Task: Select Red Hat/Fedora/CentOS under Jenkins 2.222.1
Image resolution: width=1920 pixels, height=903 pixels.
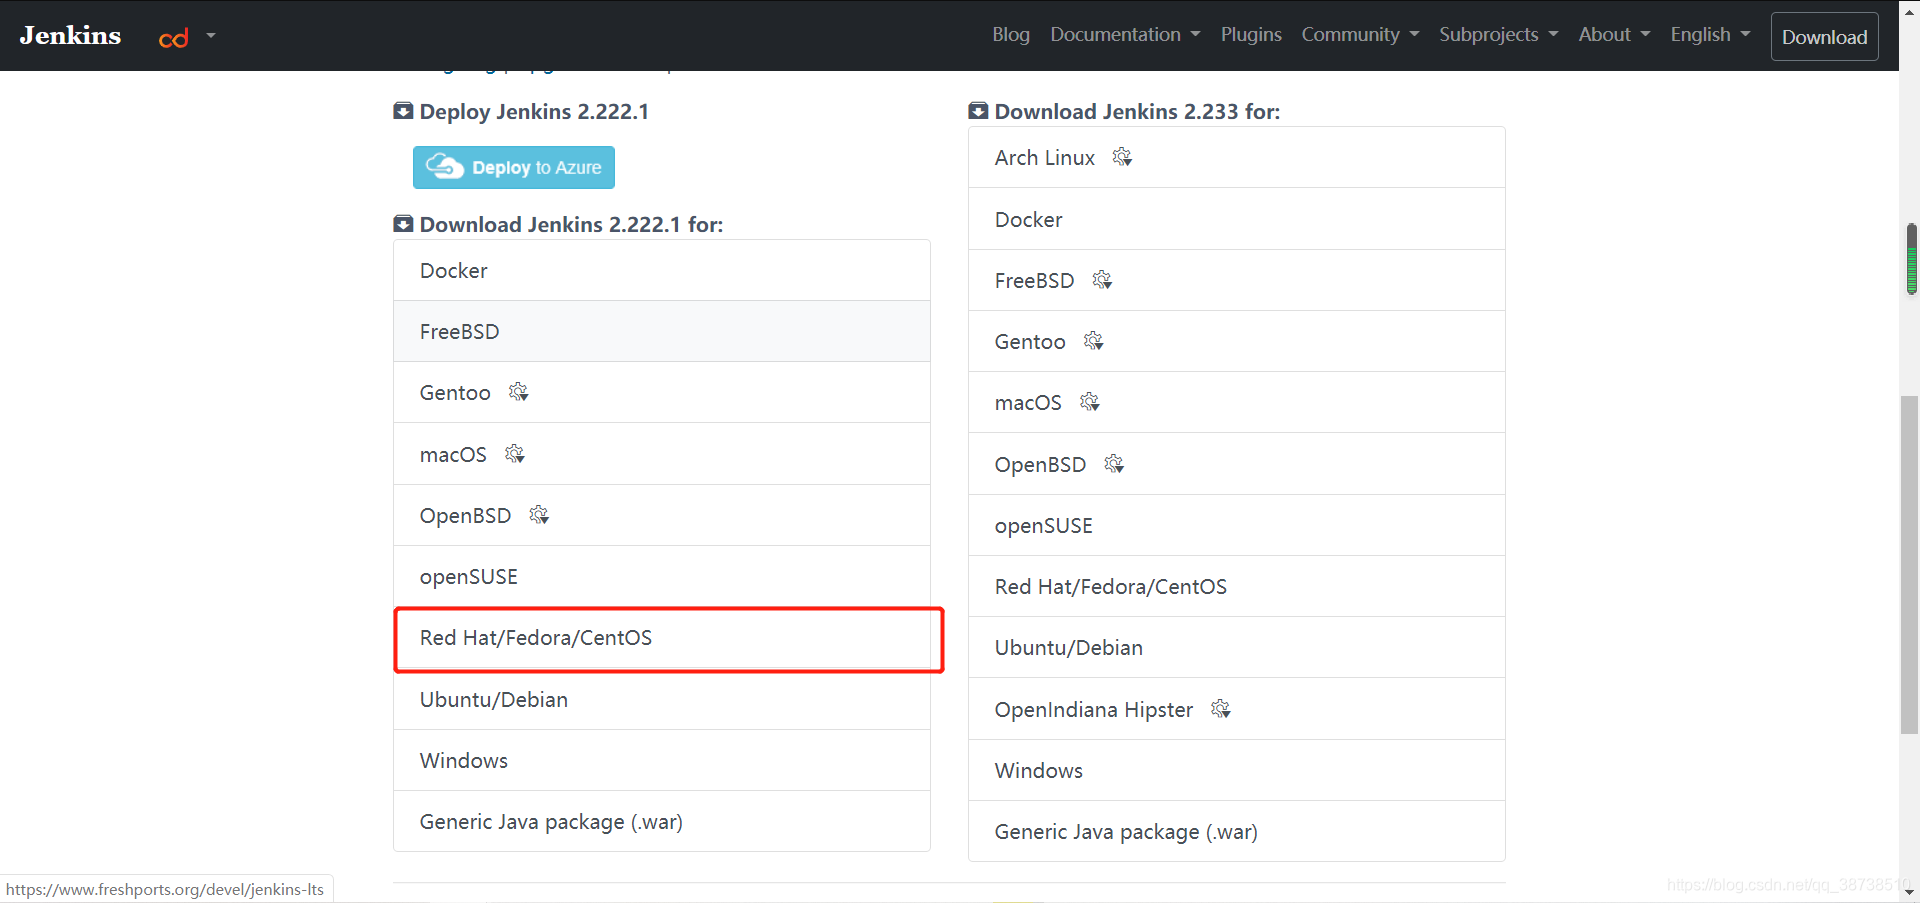Action: click(662, 638)
